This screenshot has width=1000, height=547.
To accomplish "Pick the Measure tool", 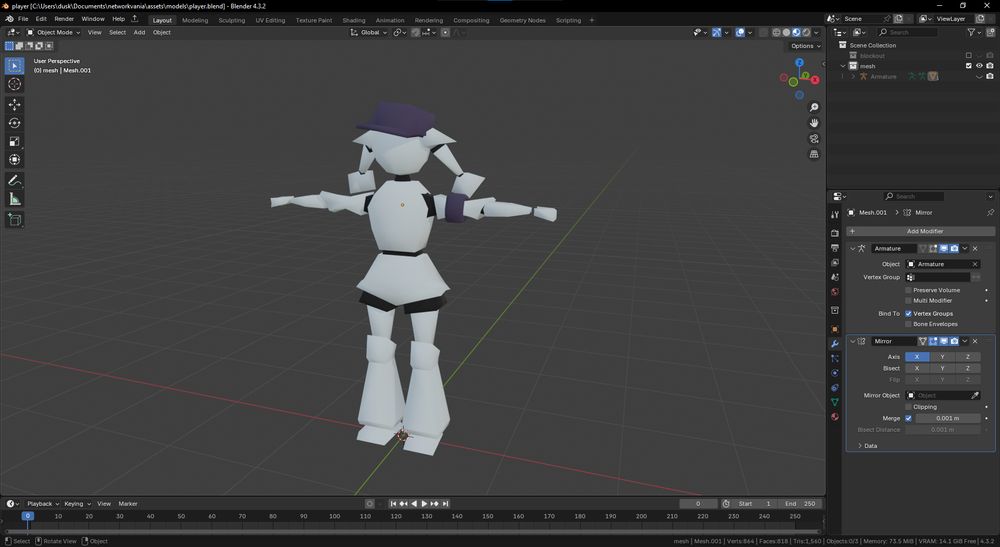I will [14, 199].
